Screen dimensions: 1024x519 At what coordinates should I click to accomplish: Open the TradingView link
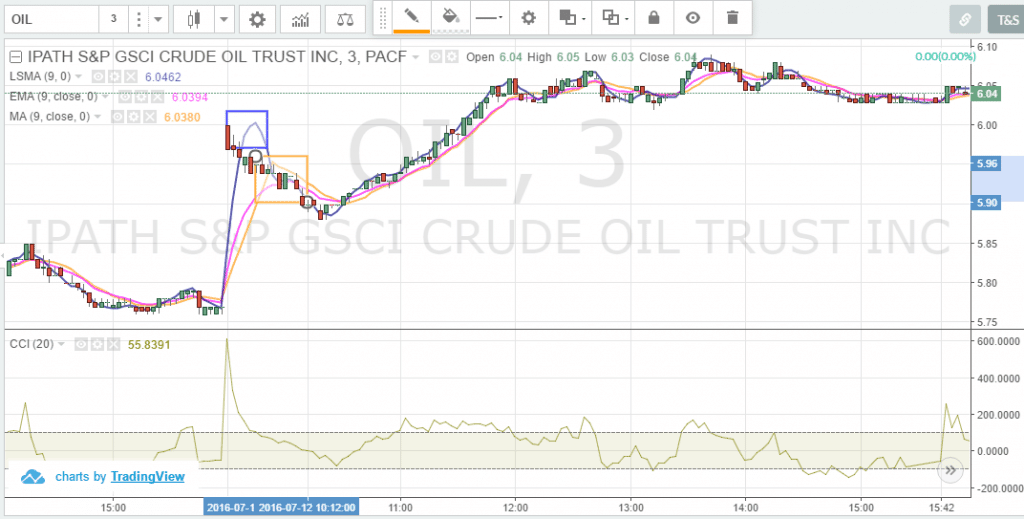147,477
